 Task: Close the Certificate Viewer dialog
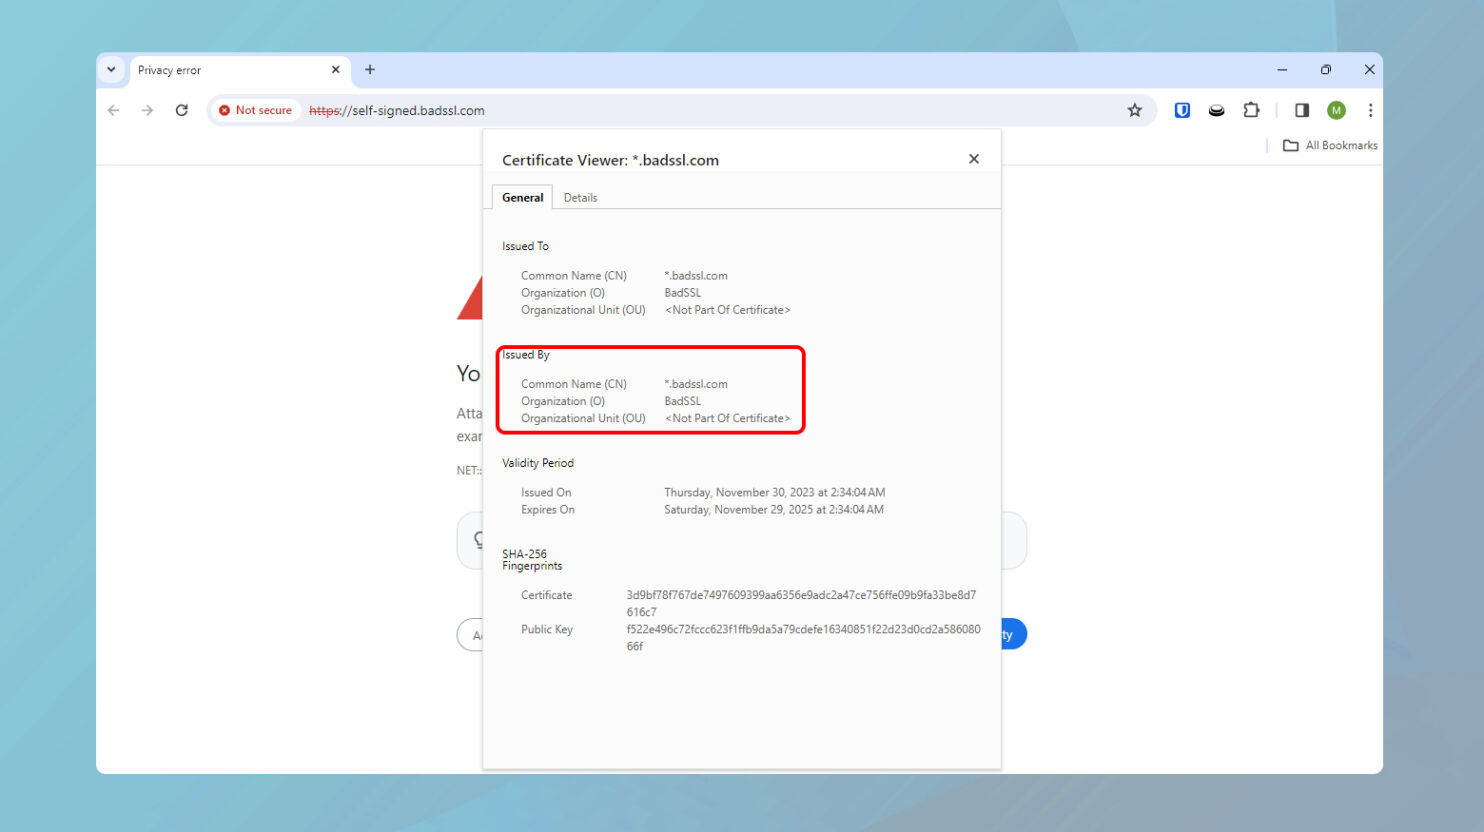974,159
